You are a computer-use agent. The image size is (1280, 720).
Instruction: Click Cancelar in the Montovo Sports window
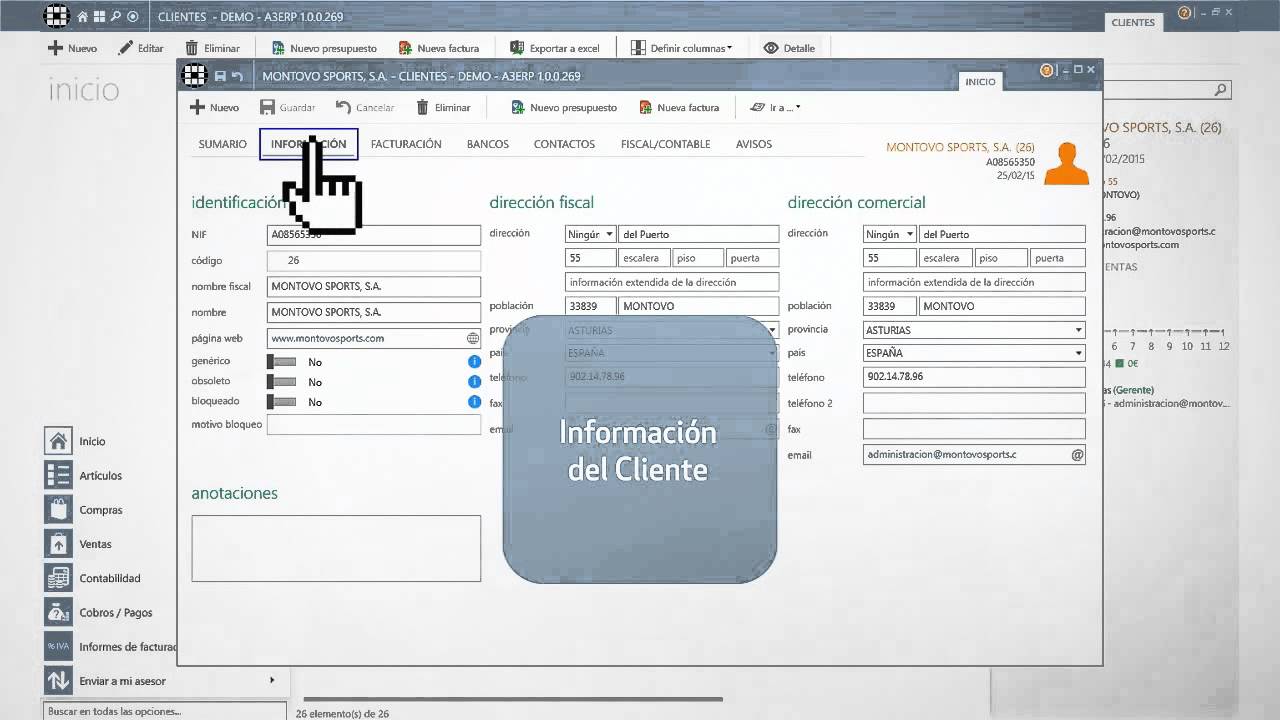[365, 107]
